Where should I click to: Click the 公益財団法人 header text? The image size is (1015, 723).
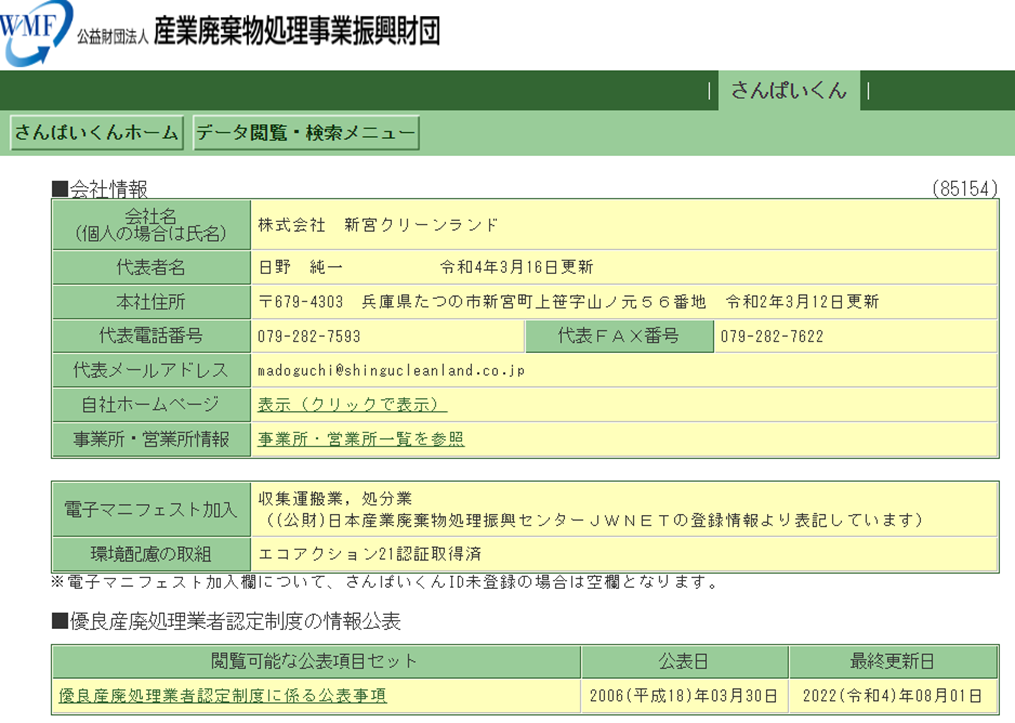tap(113, 36)
